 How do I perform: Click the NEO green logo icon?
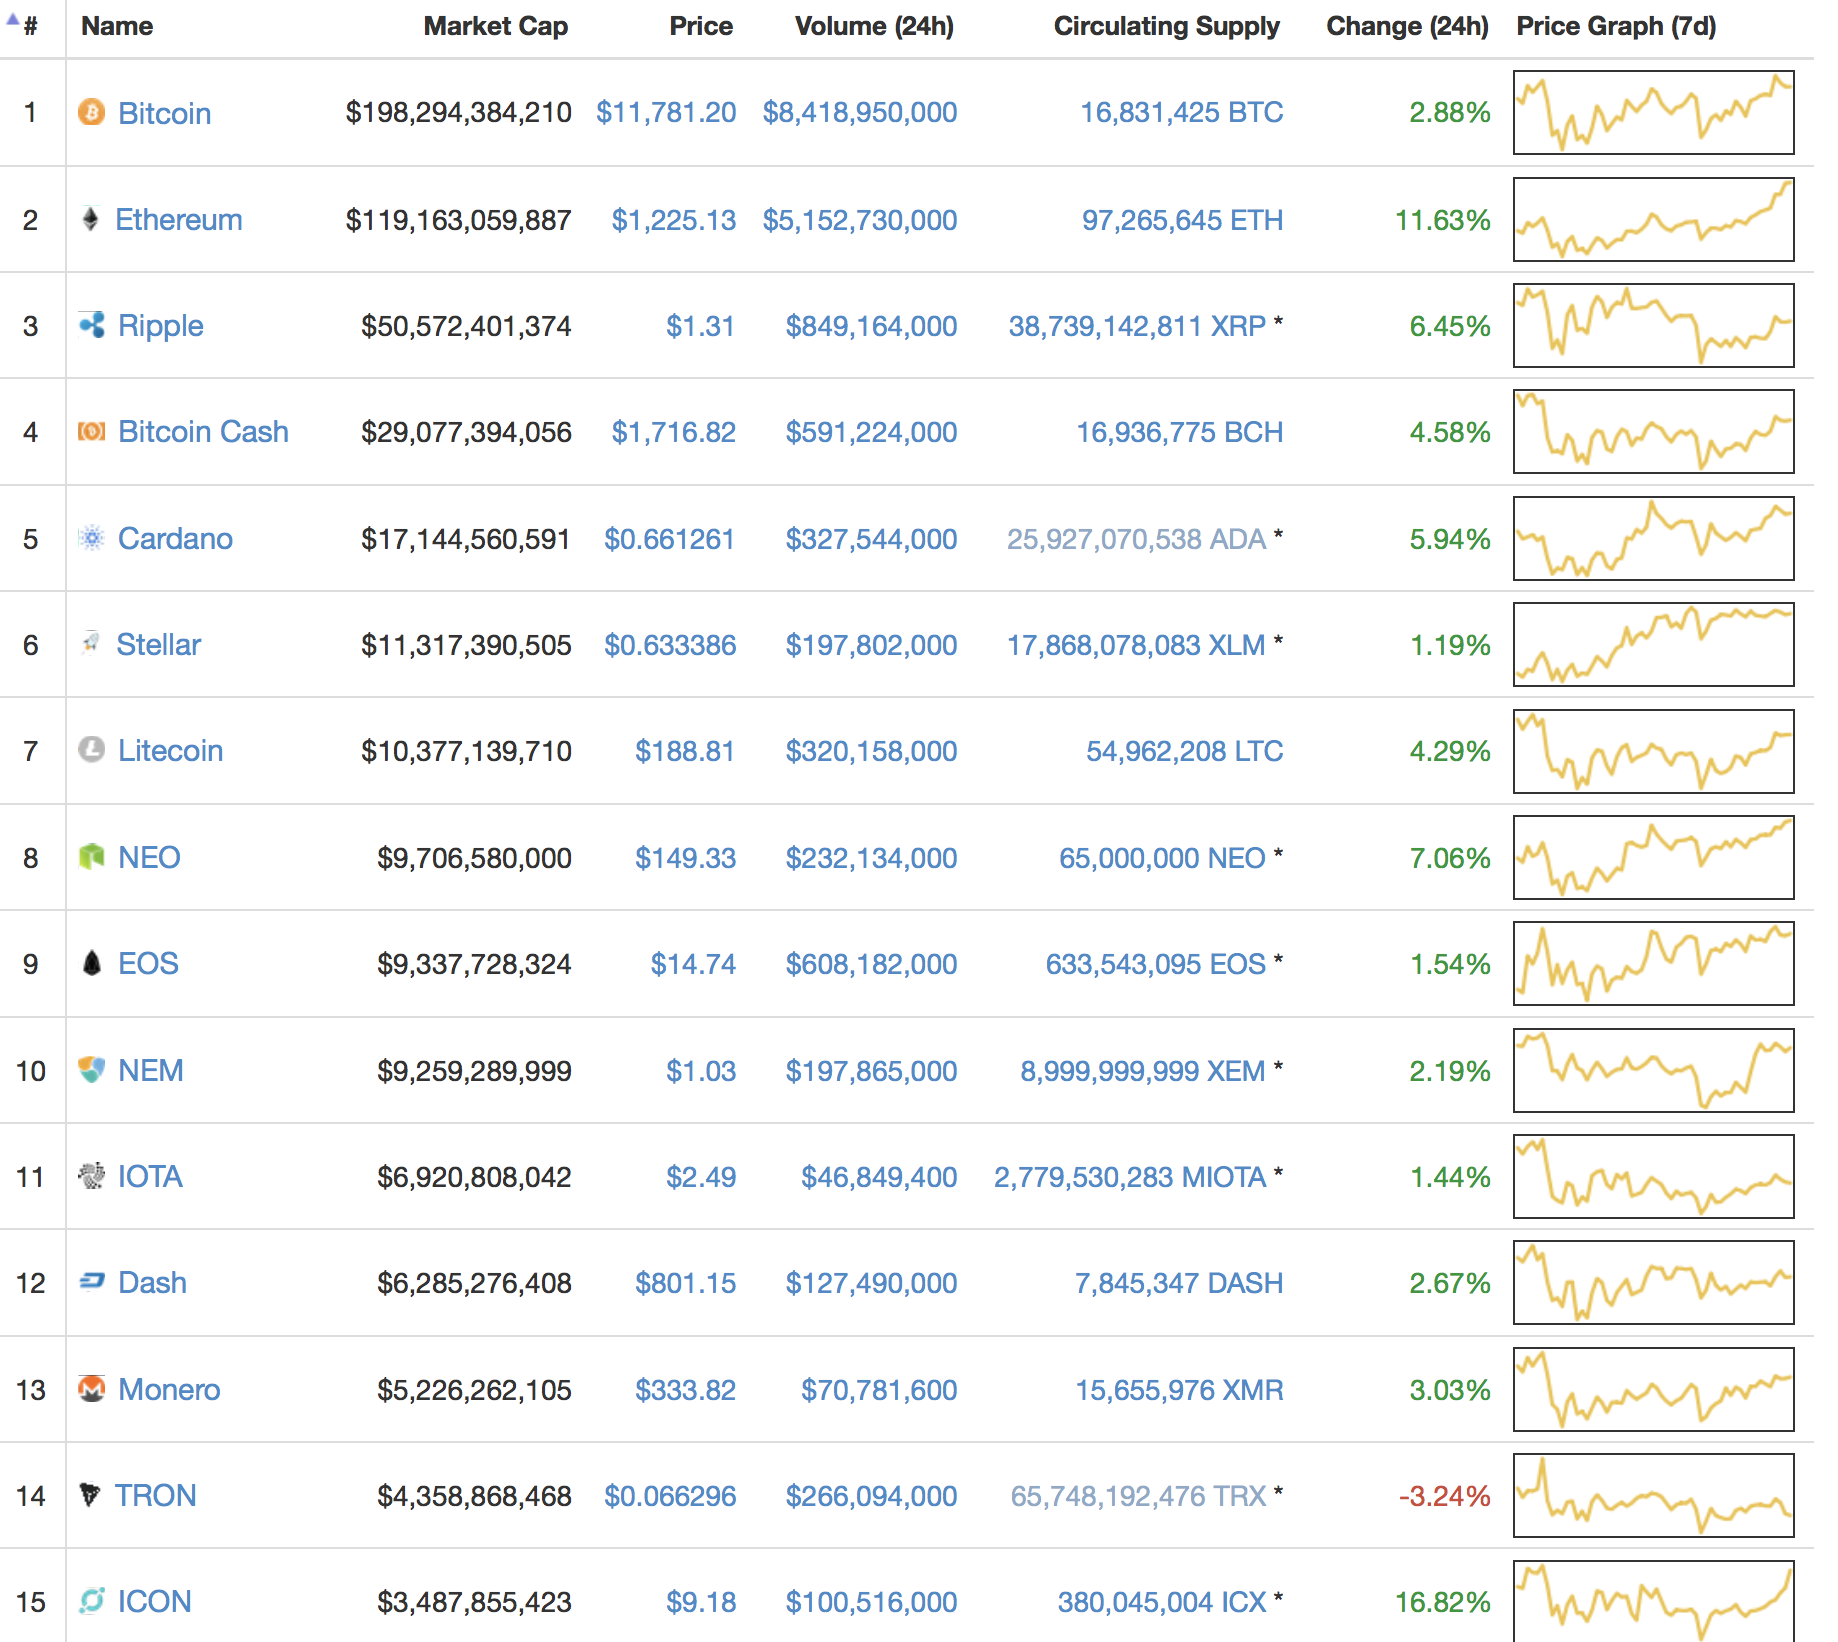click(x=91, y=857)
